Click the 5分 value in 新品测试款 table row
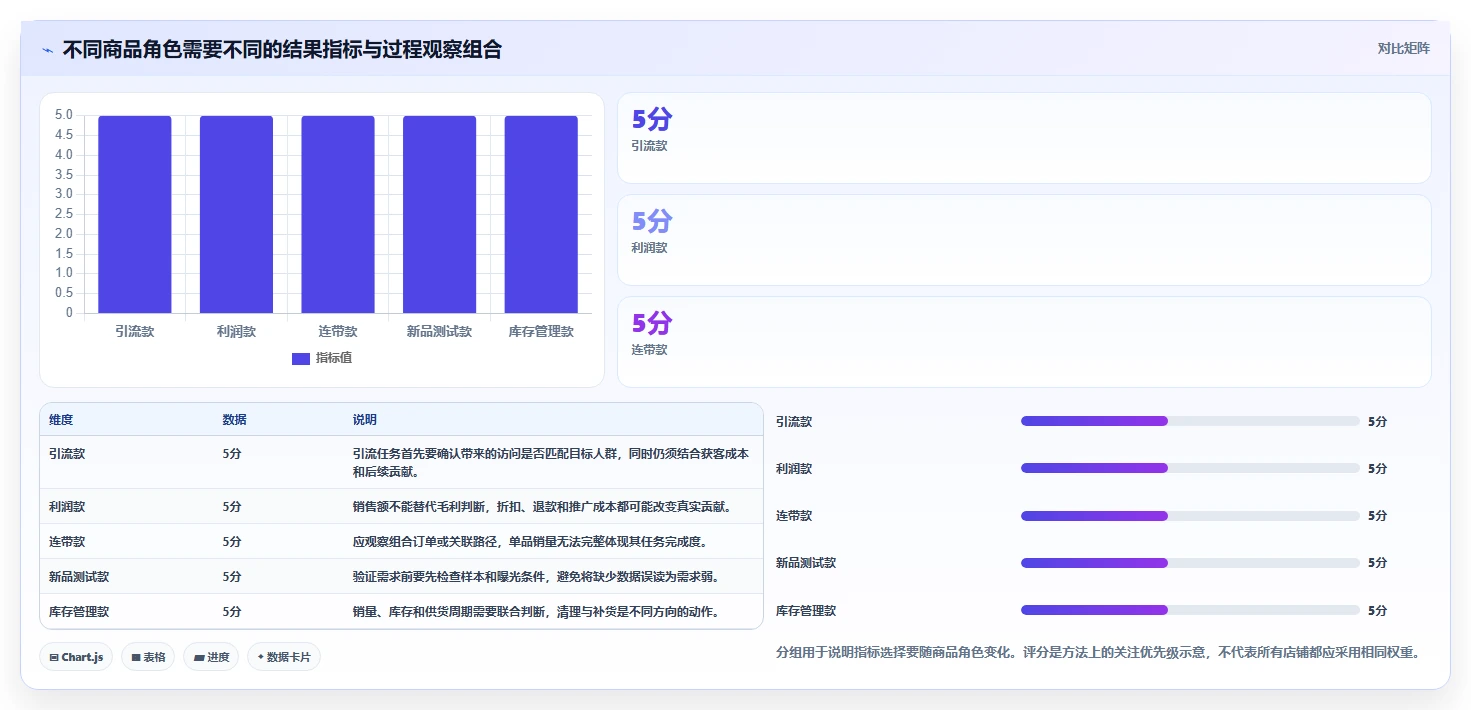 click(232, 577)
